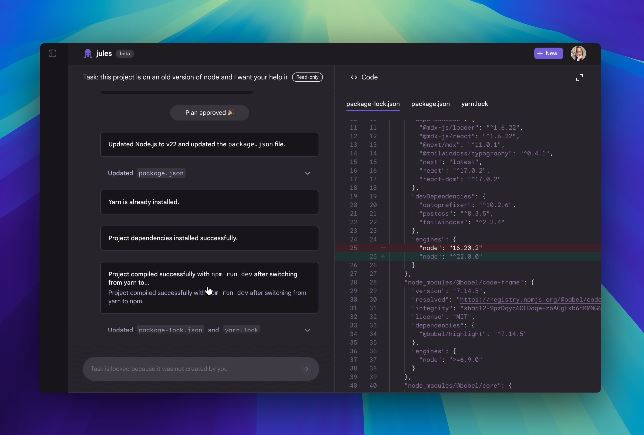The height and width of the screenshot is (435, 644).
Task: Click the task title text at top
Action: pyautogui.click(x=185, y=77)
